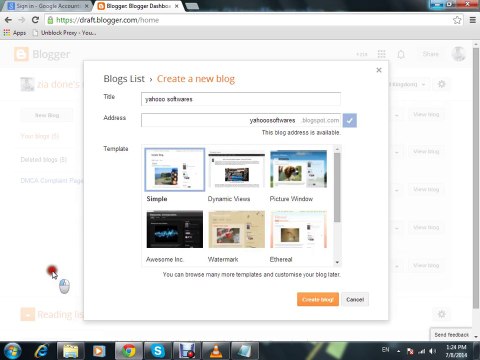Click the address availability check mark
The height and width of the screenshot is (360, 480).
pyautogui.click(x=350, y=120)
